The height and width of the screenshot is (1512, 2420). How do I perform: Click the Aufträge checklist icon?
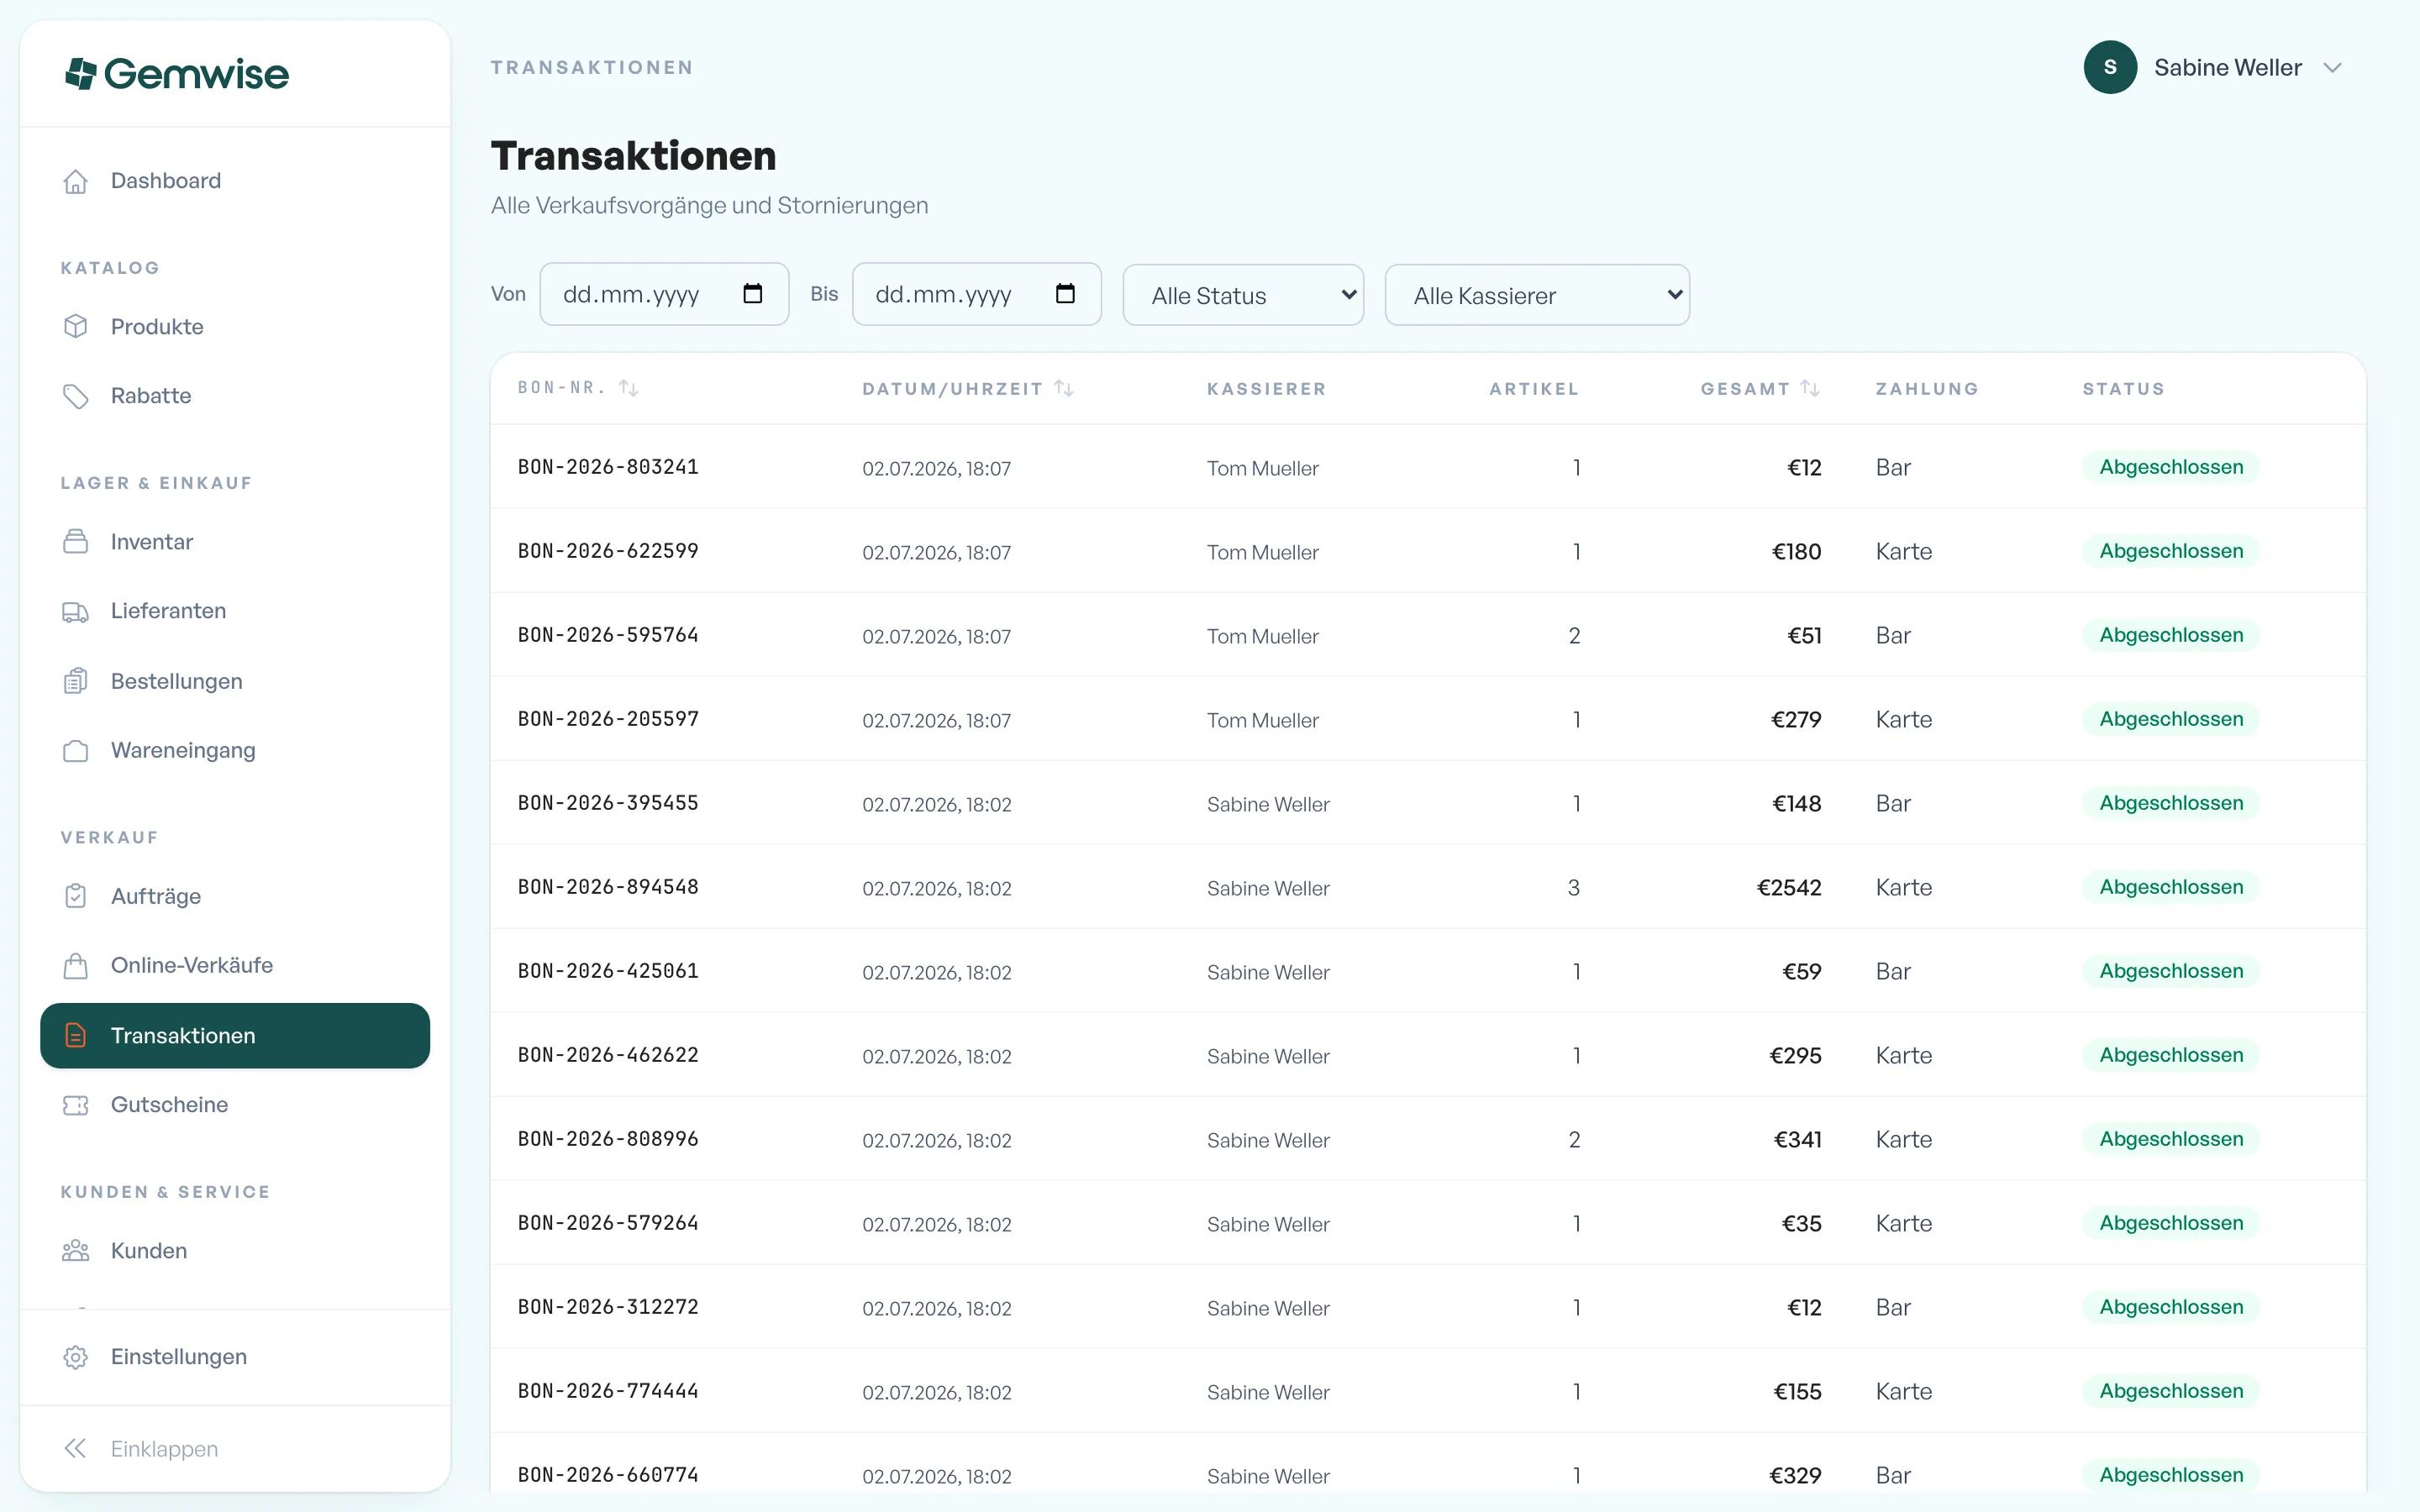pyautogui.click(x=76, y=896)
